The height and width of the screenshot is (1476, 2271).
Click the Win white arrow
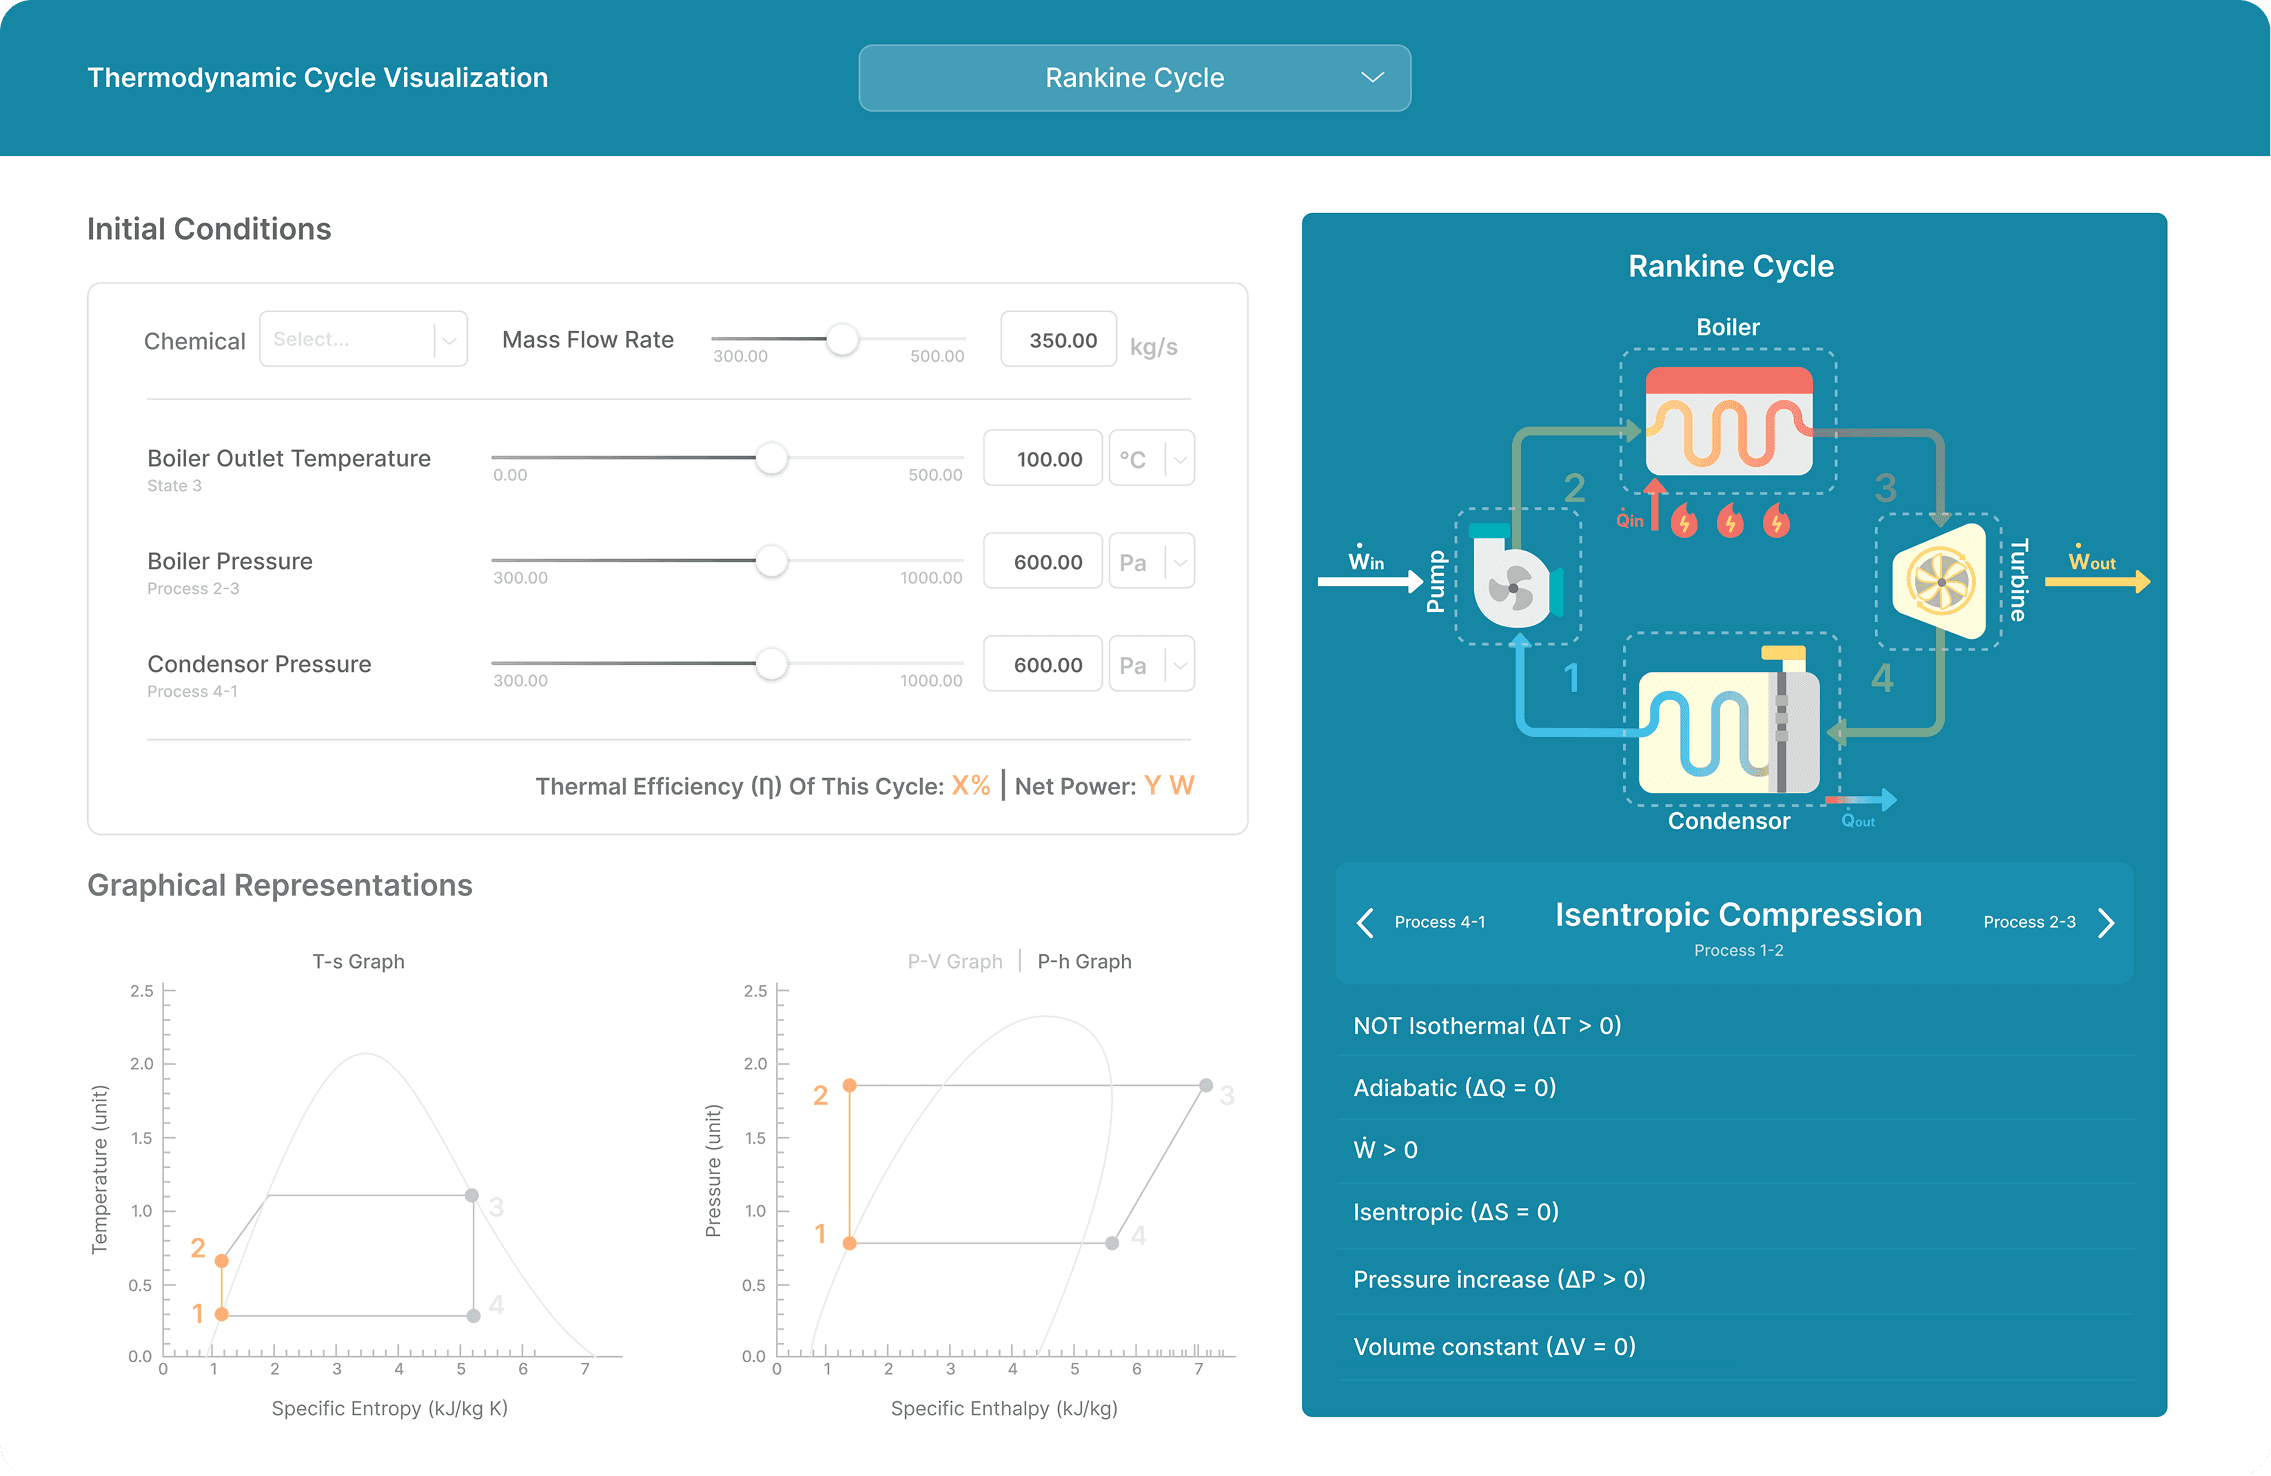[1370, 581]
